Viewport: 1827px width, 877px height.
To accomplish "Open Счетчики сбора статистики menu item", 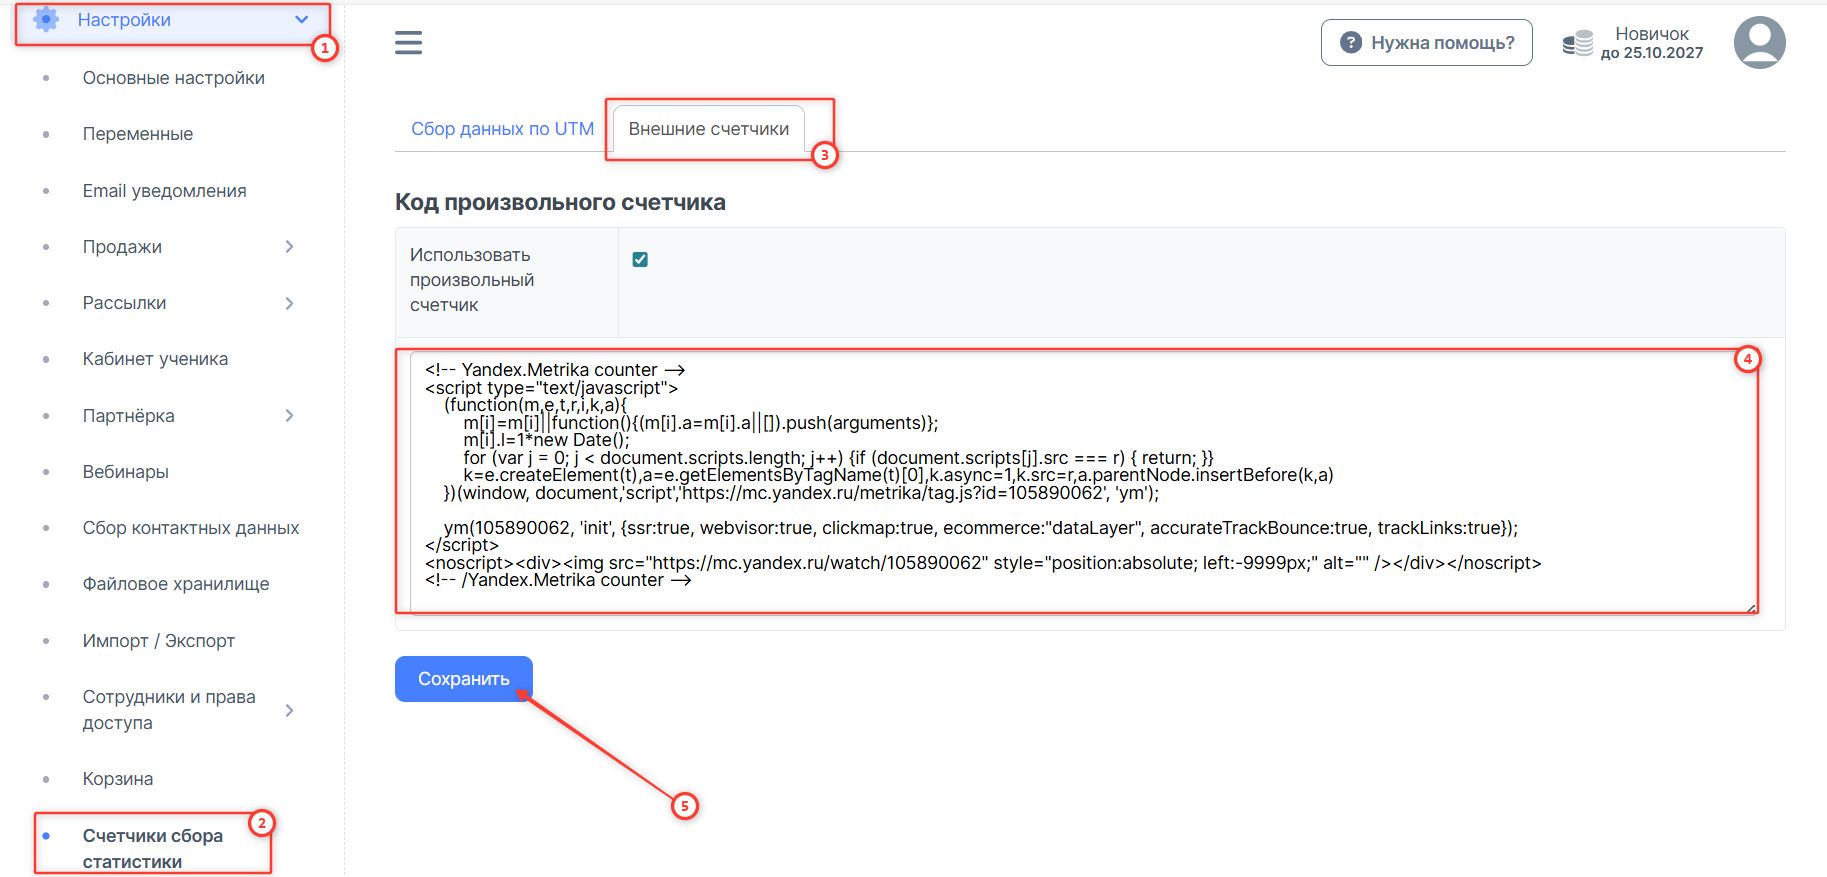I will click(152, 848).
